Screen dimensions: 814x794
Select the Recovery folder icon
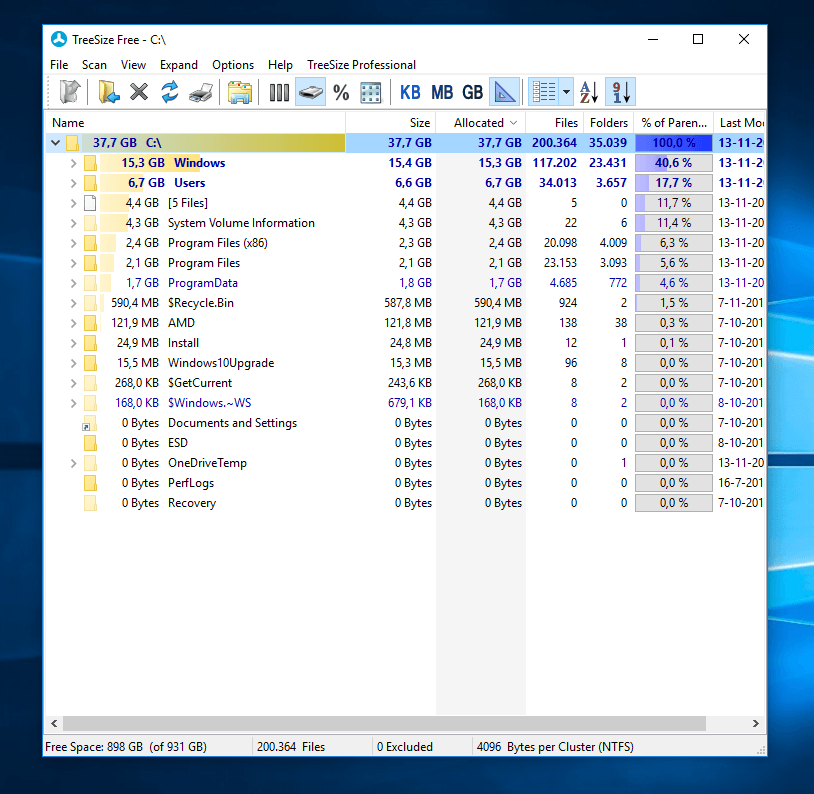90,503
